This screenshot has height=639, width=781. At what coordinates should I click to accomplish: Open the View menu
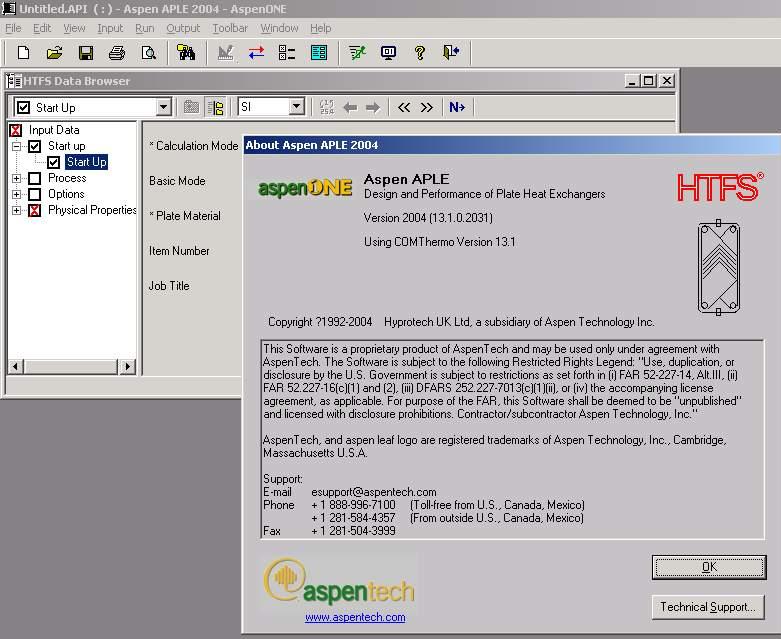tap(74, 28)
